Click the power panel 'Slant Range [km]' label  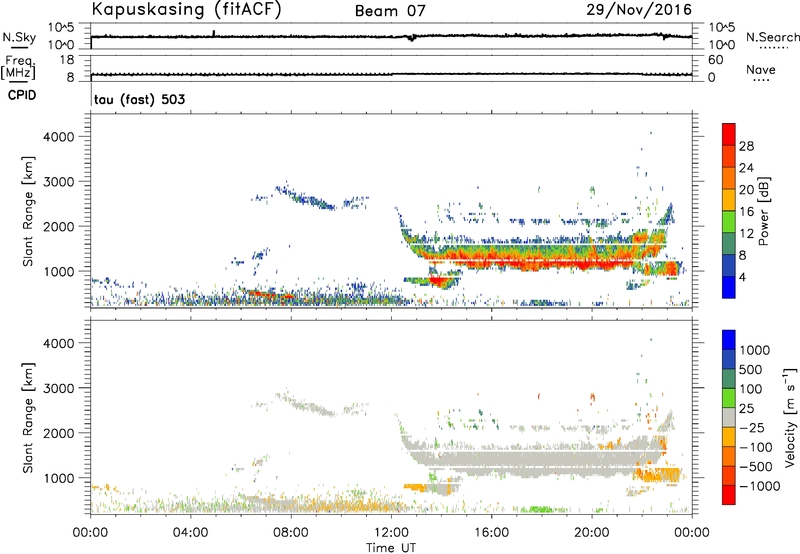(x=28, y=211)
